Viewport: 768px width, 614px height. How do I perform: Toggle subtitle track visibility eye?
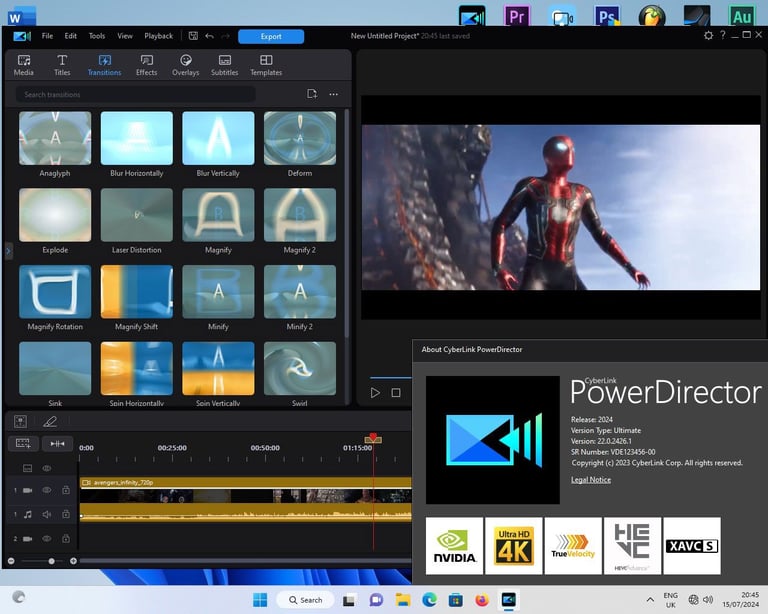click(x=47, y=469)
